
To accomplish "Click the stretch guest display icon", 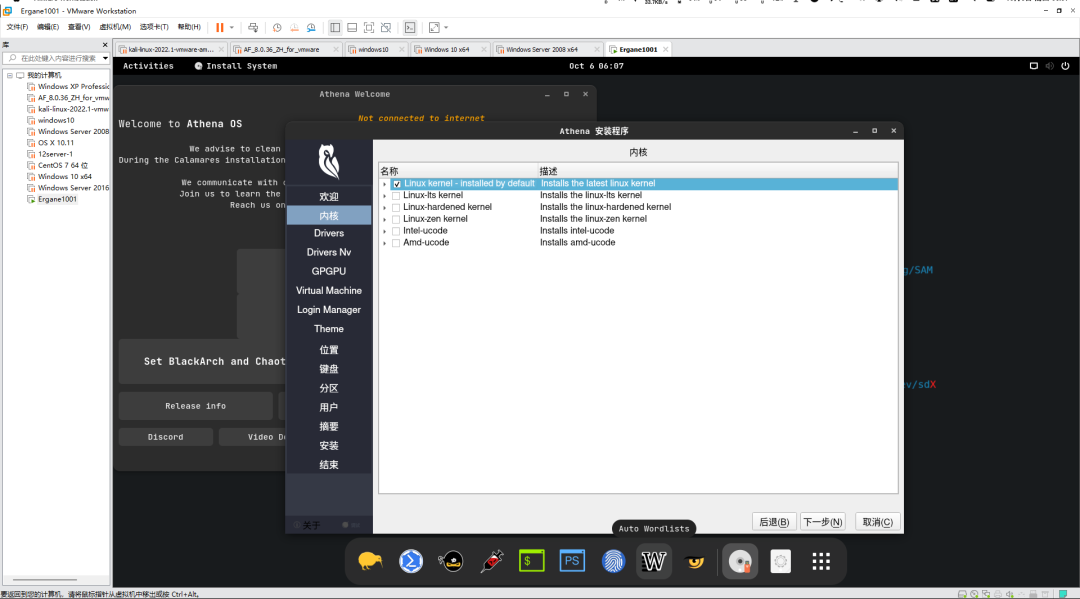I will (x=434, y=28).
